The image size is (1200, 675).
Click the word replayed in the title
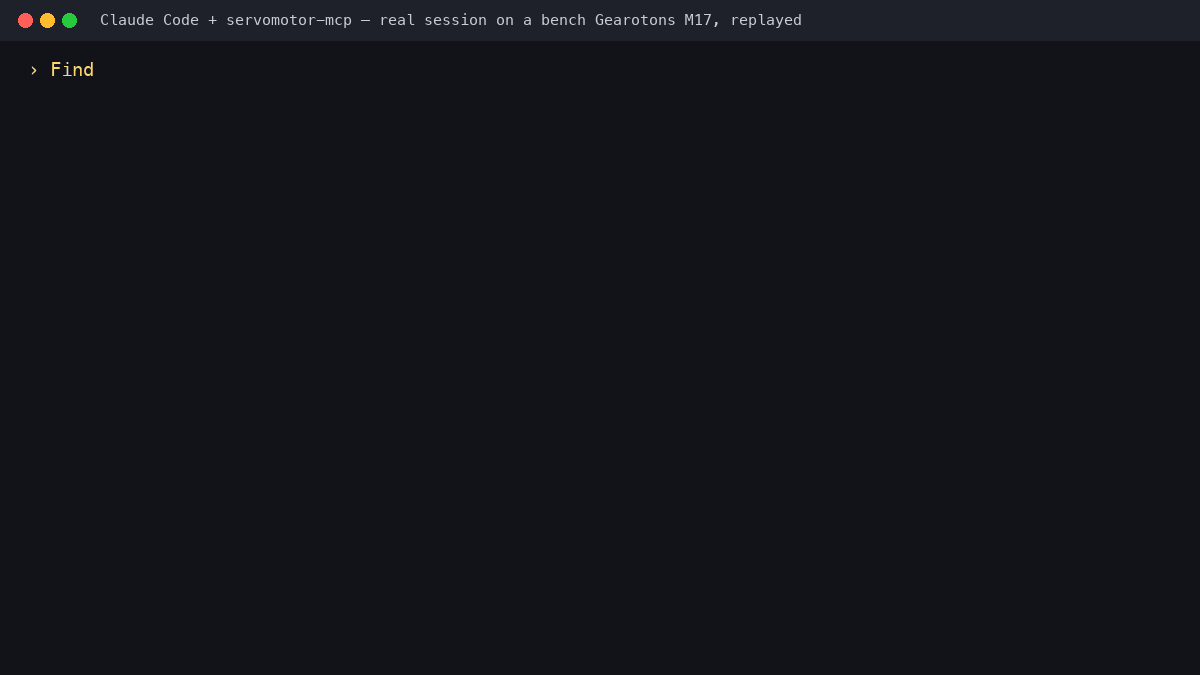(766, 20)
